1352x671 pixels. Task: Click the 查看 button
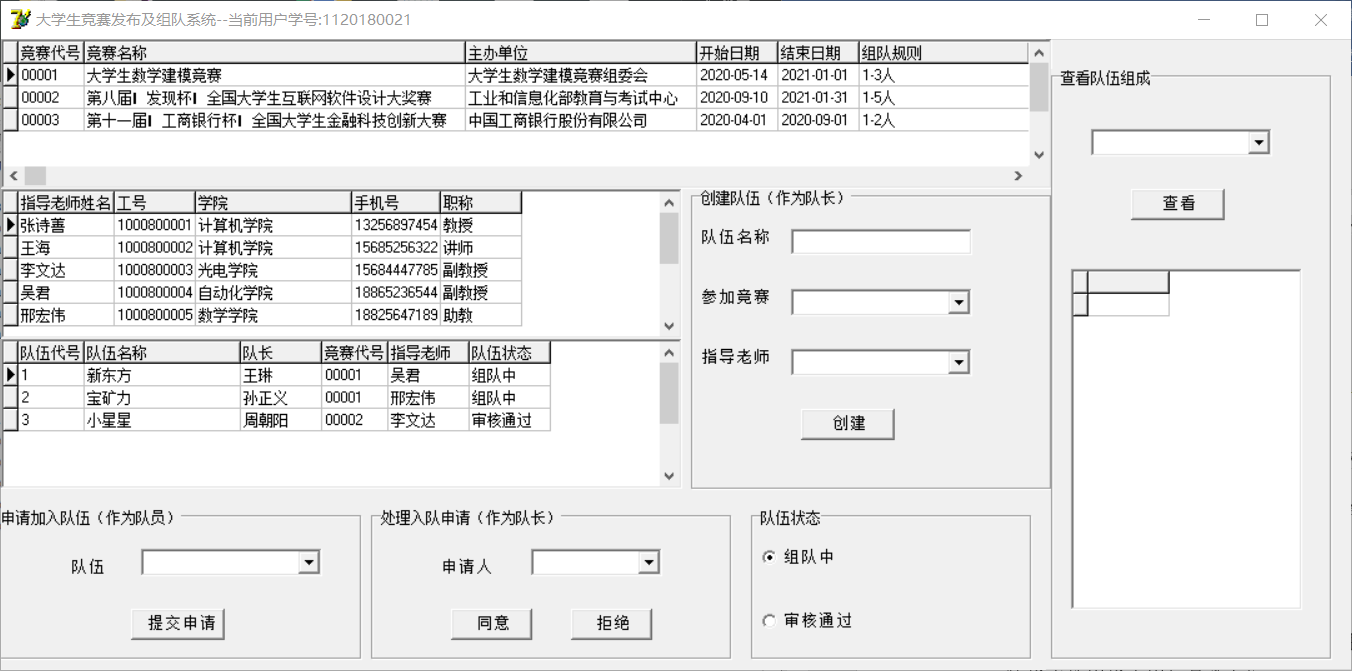[x=1178, y=203]
